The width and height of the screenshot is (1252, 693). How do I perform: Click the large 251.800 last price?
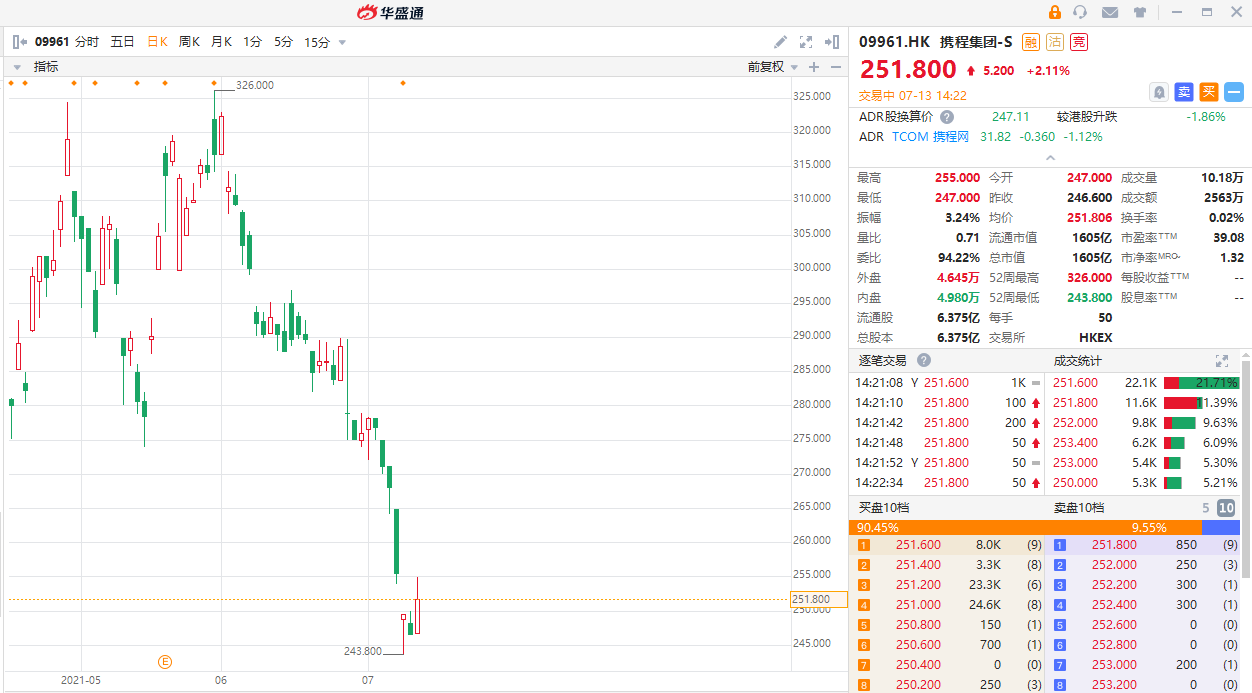click(x=909, y=70)
